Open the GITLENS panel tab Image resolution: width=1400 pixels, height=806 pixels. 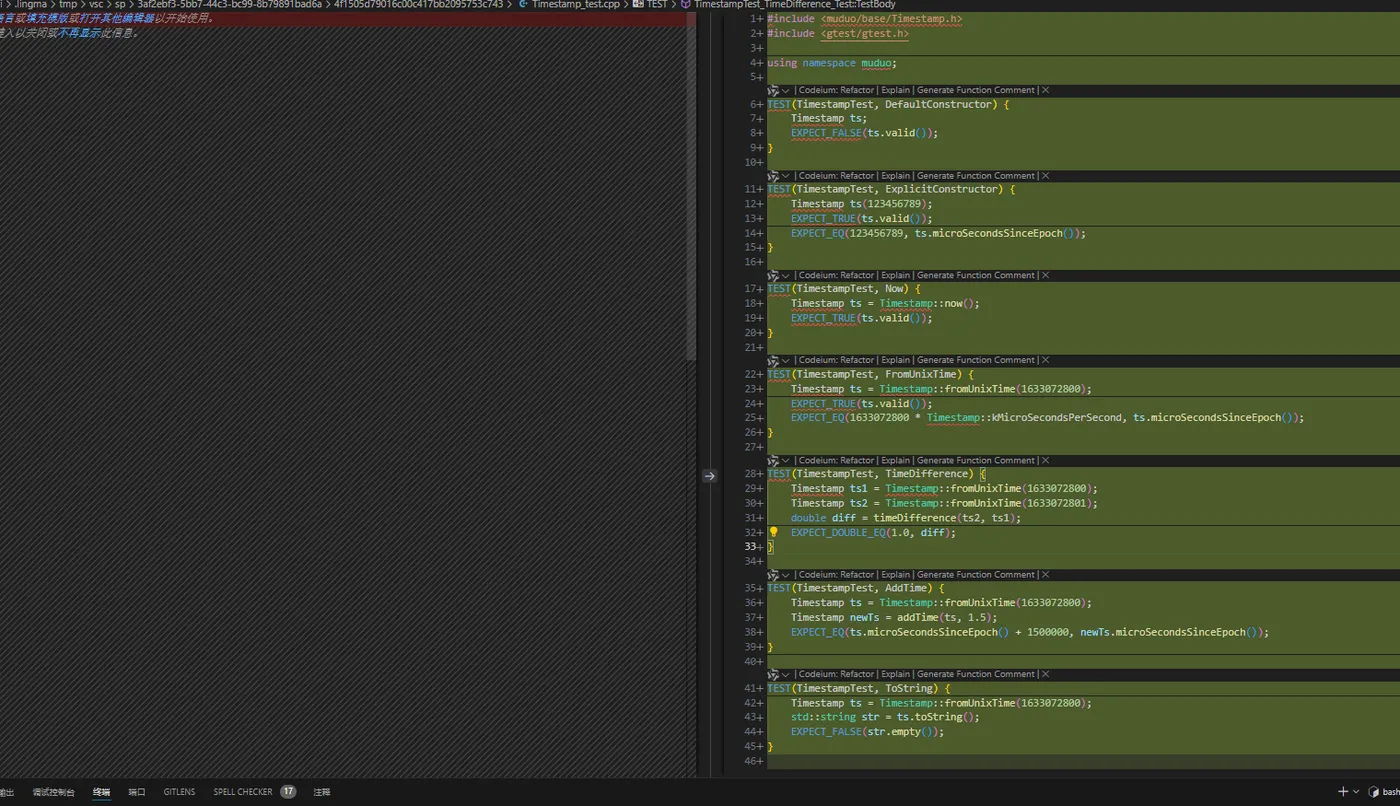tap(180, 792)
